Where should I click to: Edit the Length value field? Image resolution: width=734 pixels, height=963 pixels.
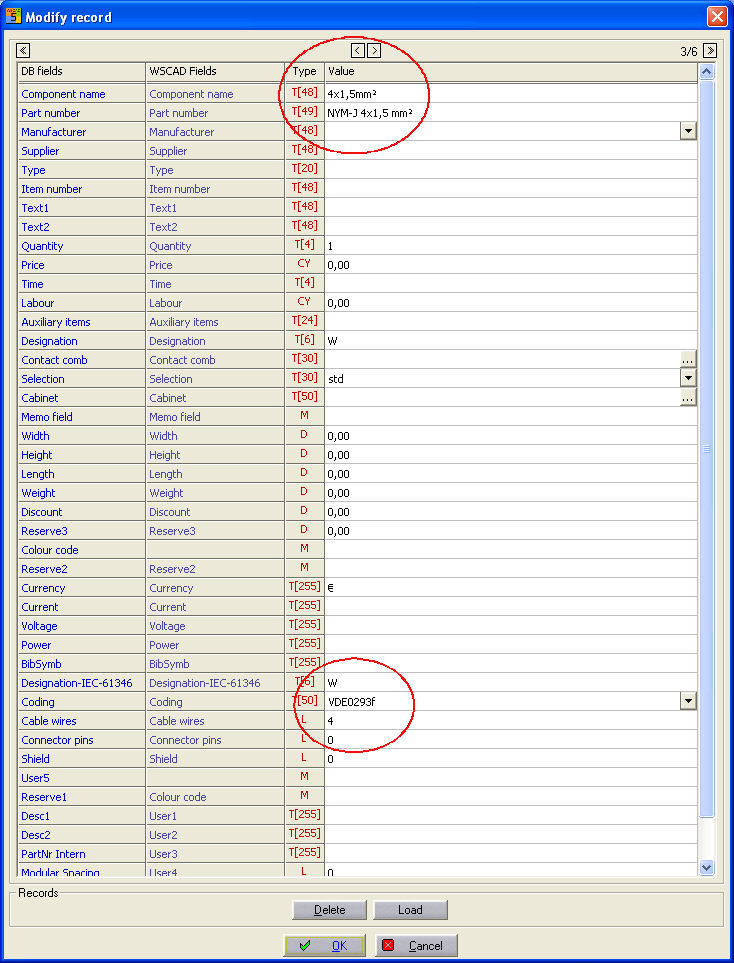[x=511, y=474]
